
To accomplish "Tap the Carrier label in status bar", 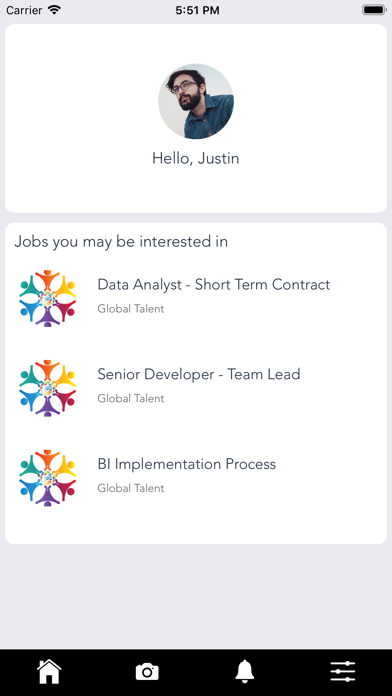I will 24,10.
